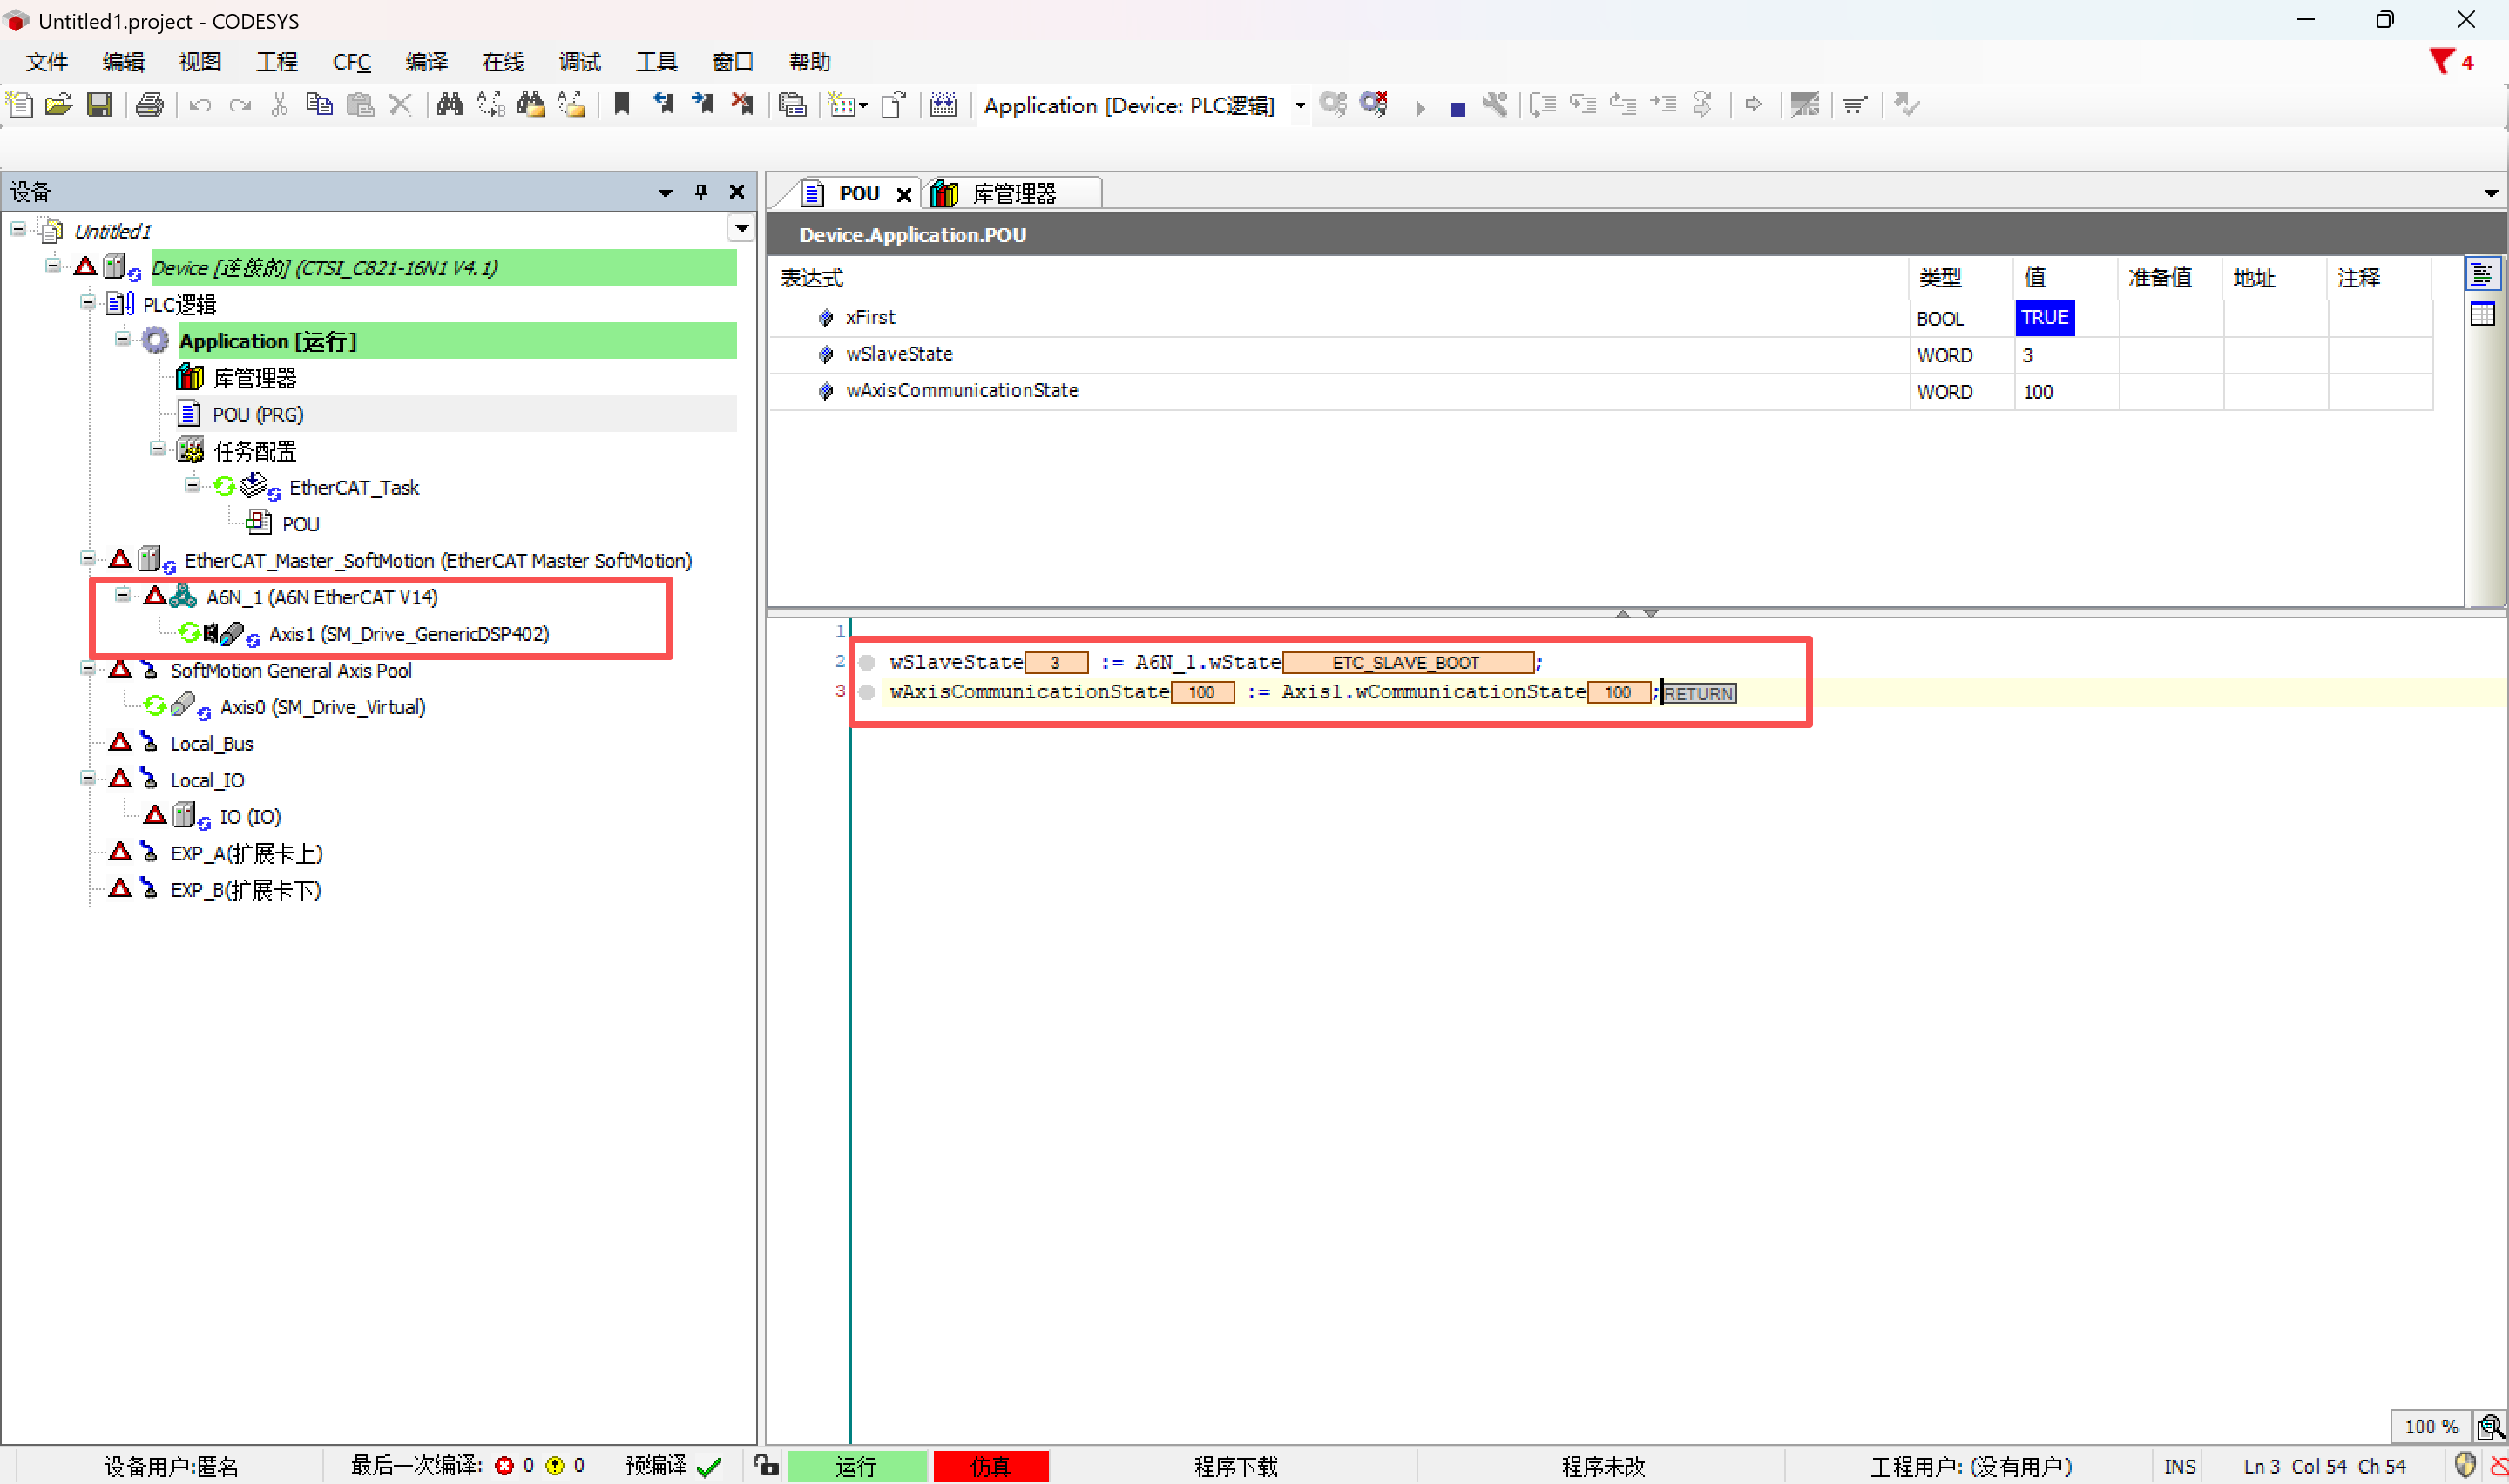Click the 运行 status button
Image resolution: width=2509 pixels, height=1484 pixels.
point(857,1466)
